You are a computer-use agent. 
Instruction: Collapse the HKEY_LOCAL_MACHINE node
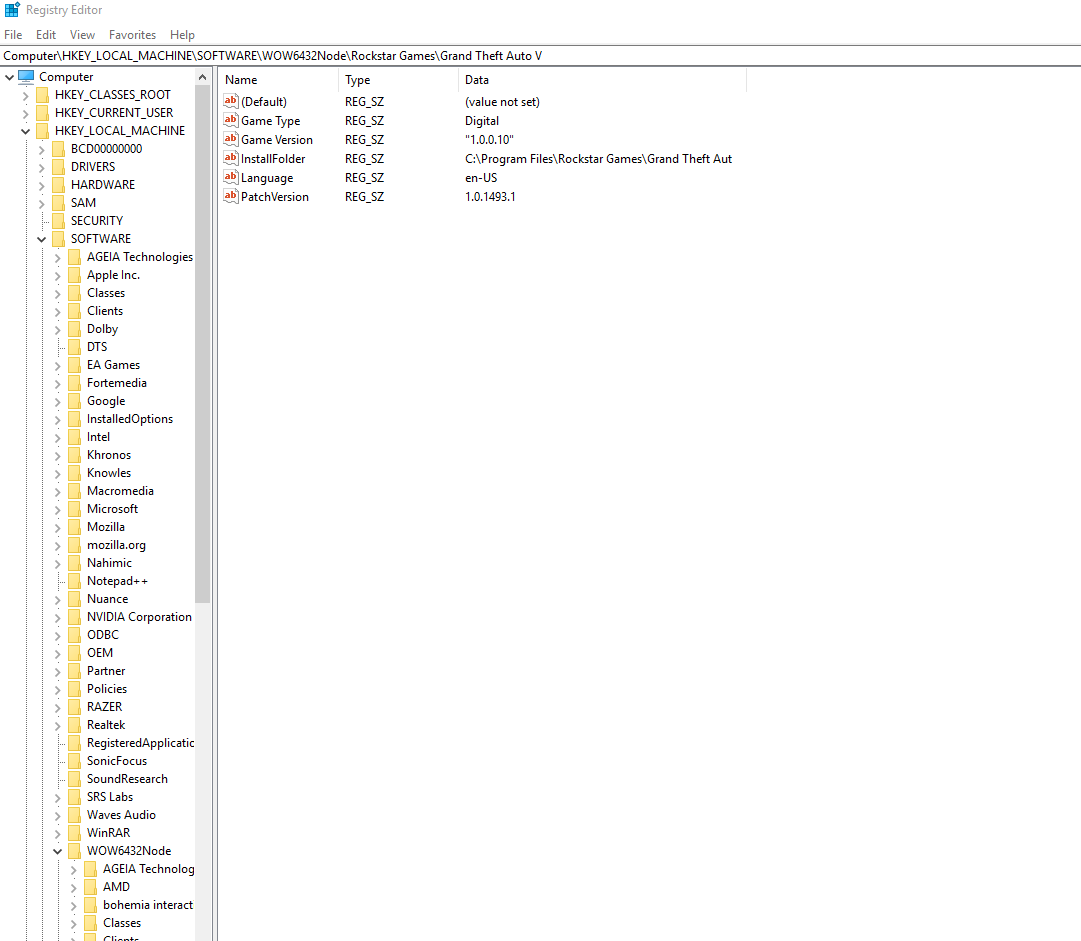click(x=26, y=131)
